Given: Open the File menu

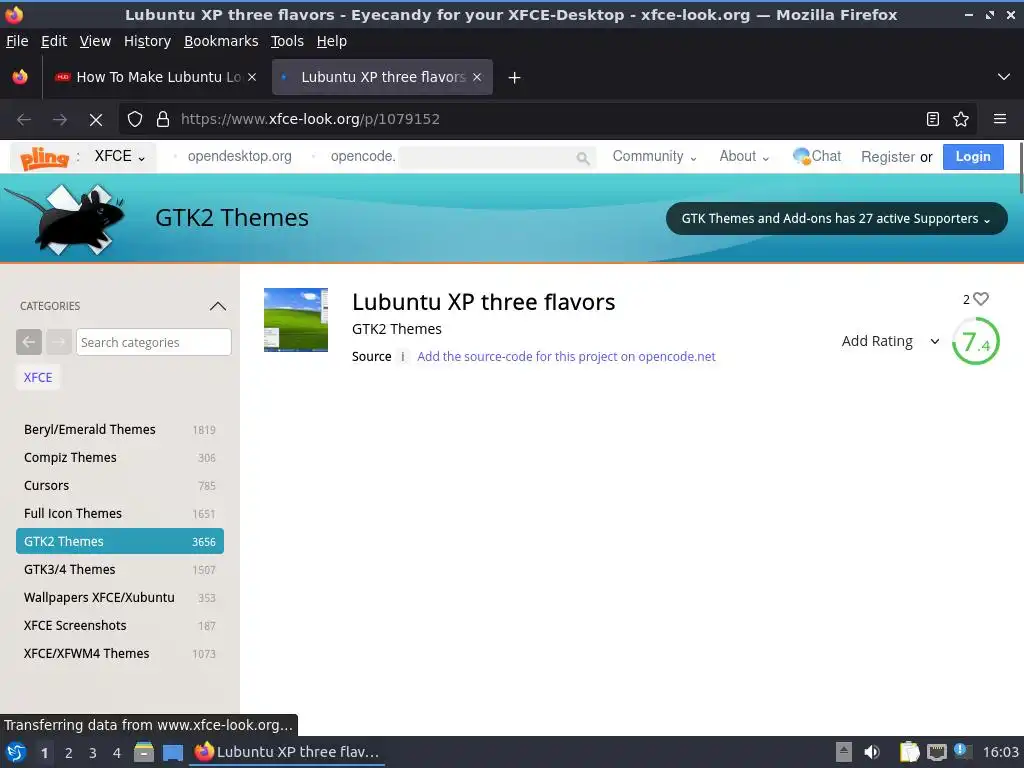Looking at the screenshot, I should tap(17, 41).
